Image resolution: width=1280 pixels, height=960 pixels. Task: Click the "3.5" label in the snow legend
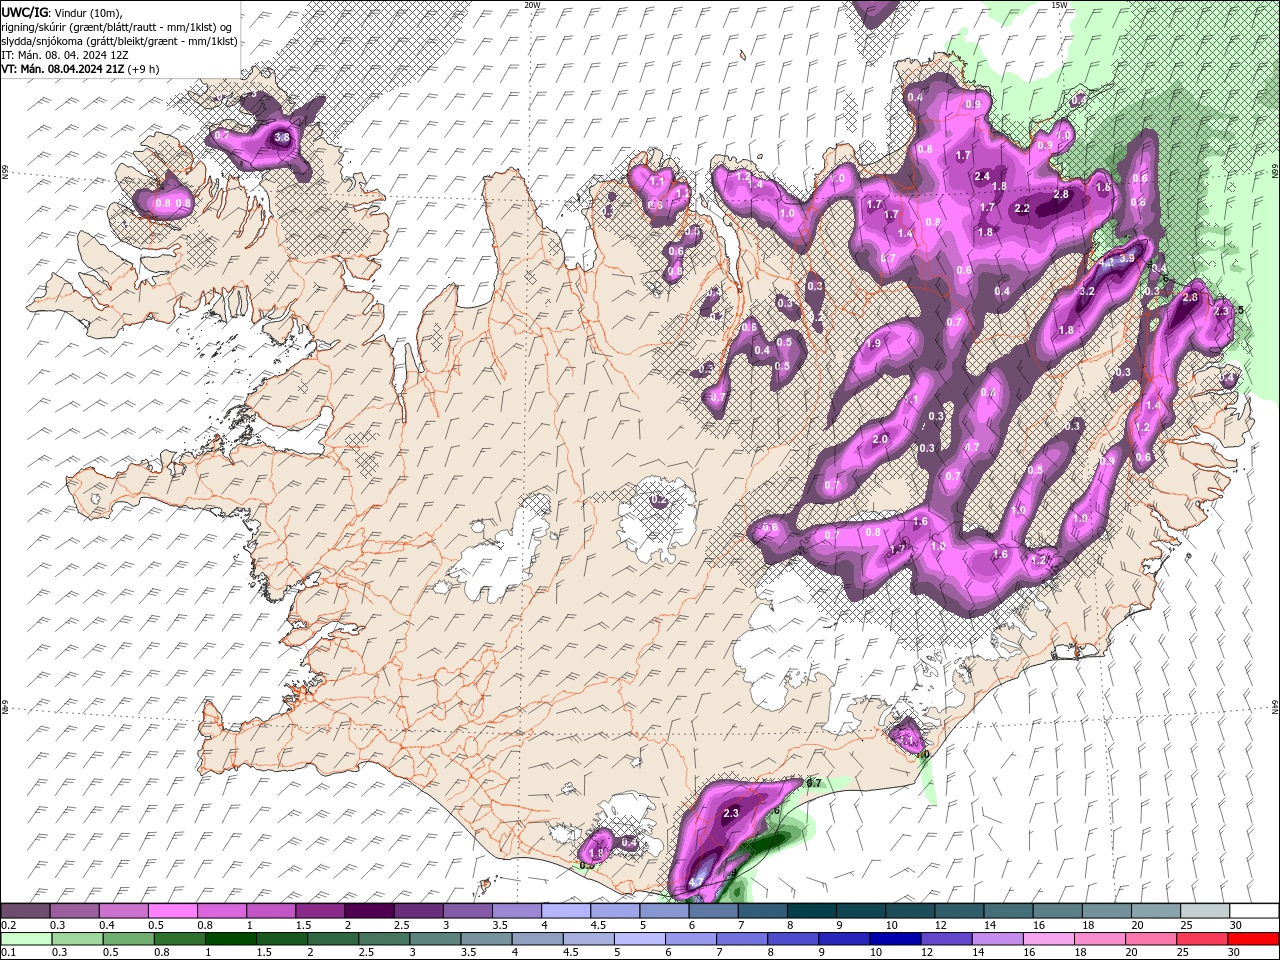(x=500, y=926)
